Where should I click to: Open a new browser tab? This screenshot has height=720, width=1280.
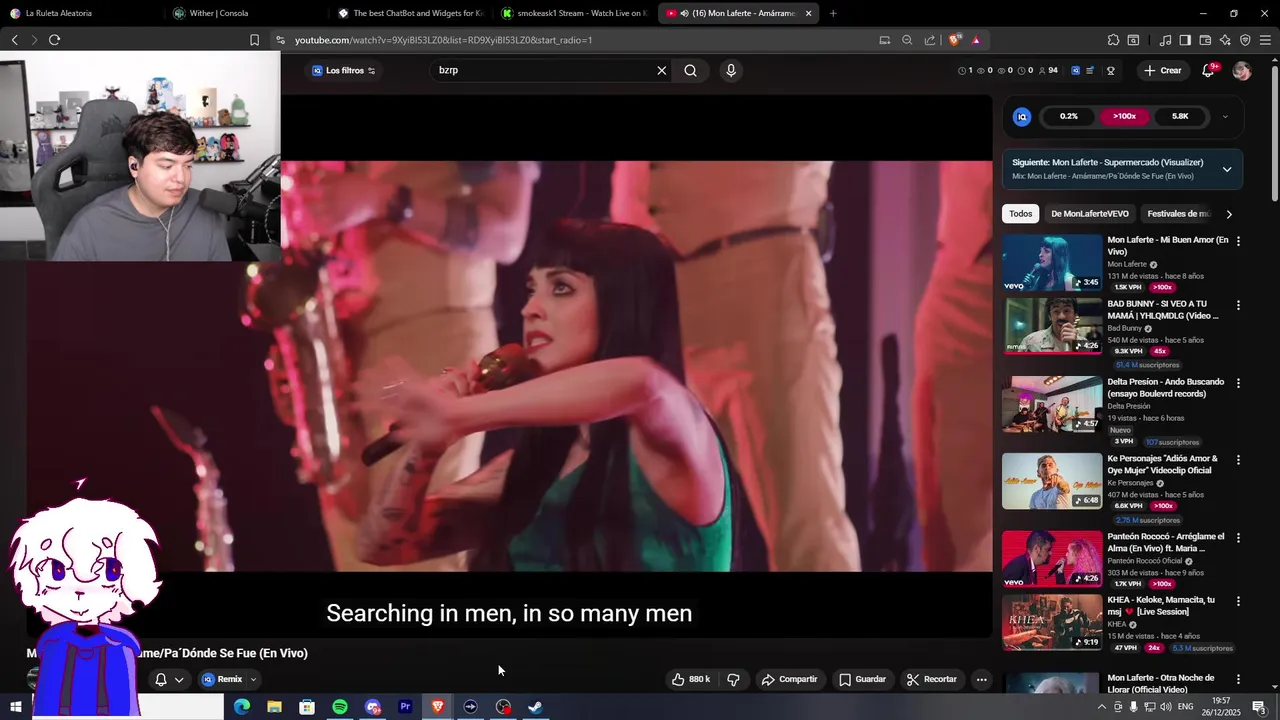pyautogui.click(x=833, y=13)
